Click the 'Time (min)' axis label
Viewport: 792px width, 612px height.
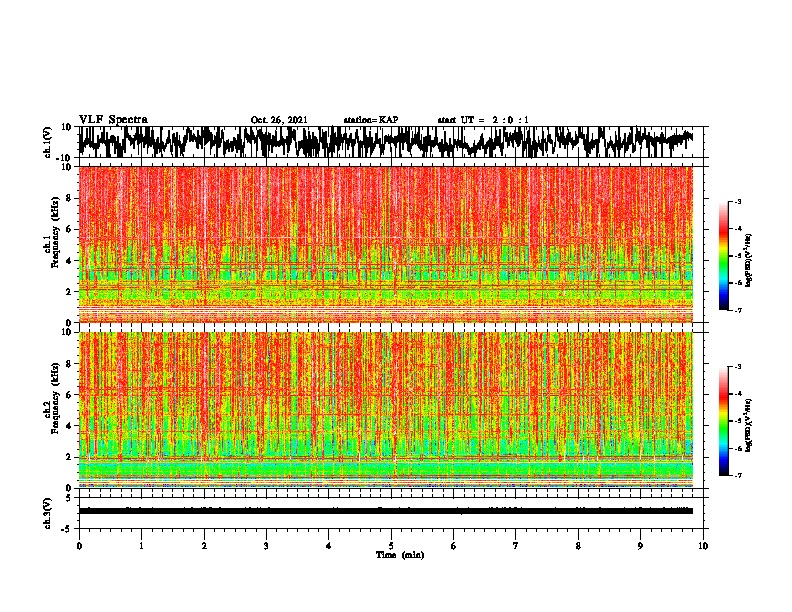[400, 555]
